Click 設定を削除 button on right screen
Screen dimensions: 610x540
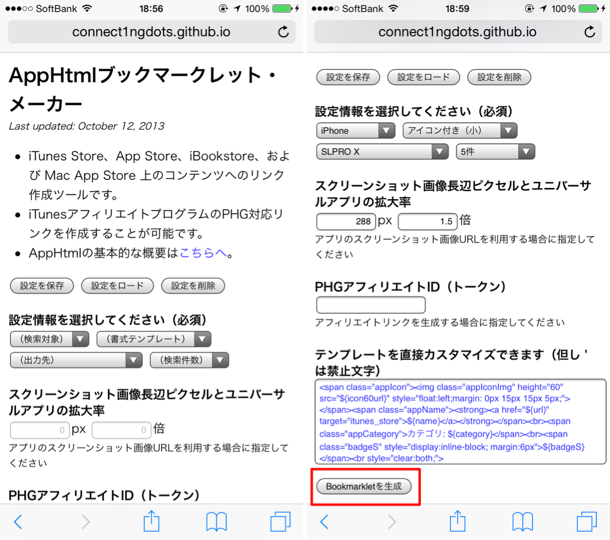(x=499, y=77)
